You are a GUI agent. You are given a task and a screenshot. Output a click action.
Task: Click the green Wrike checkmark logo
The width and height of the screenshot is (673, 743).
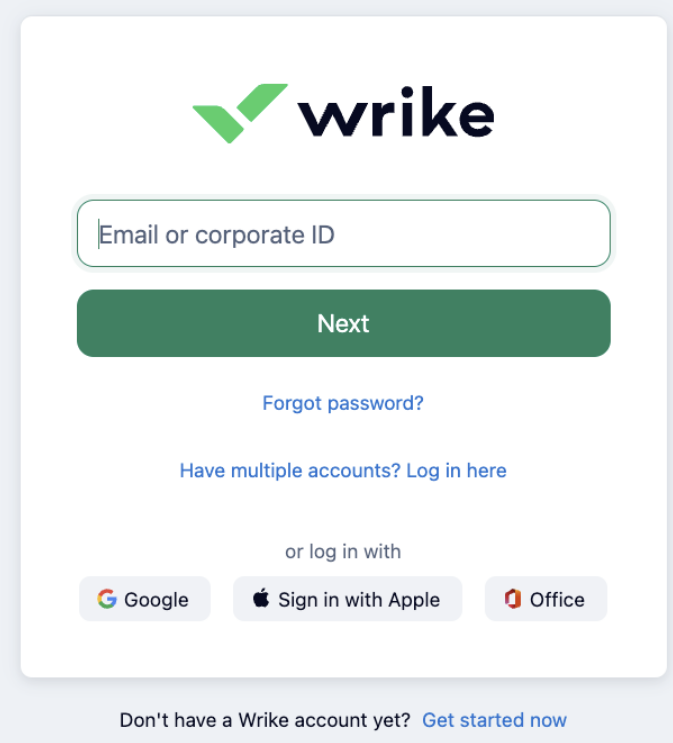click(240, 113)
